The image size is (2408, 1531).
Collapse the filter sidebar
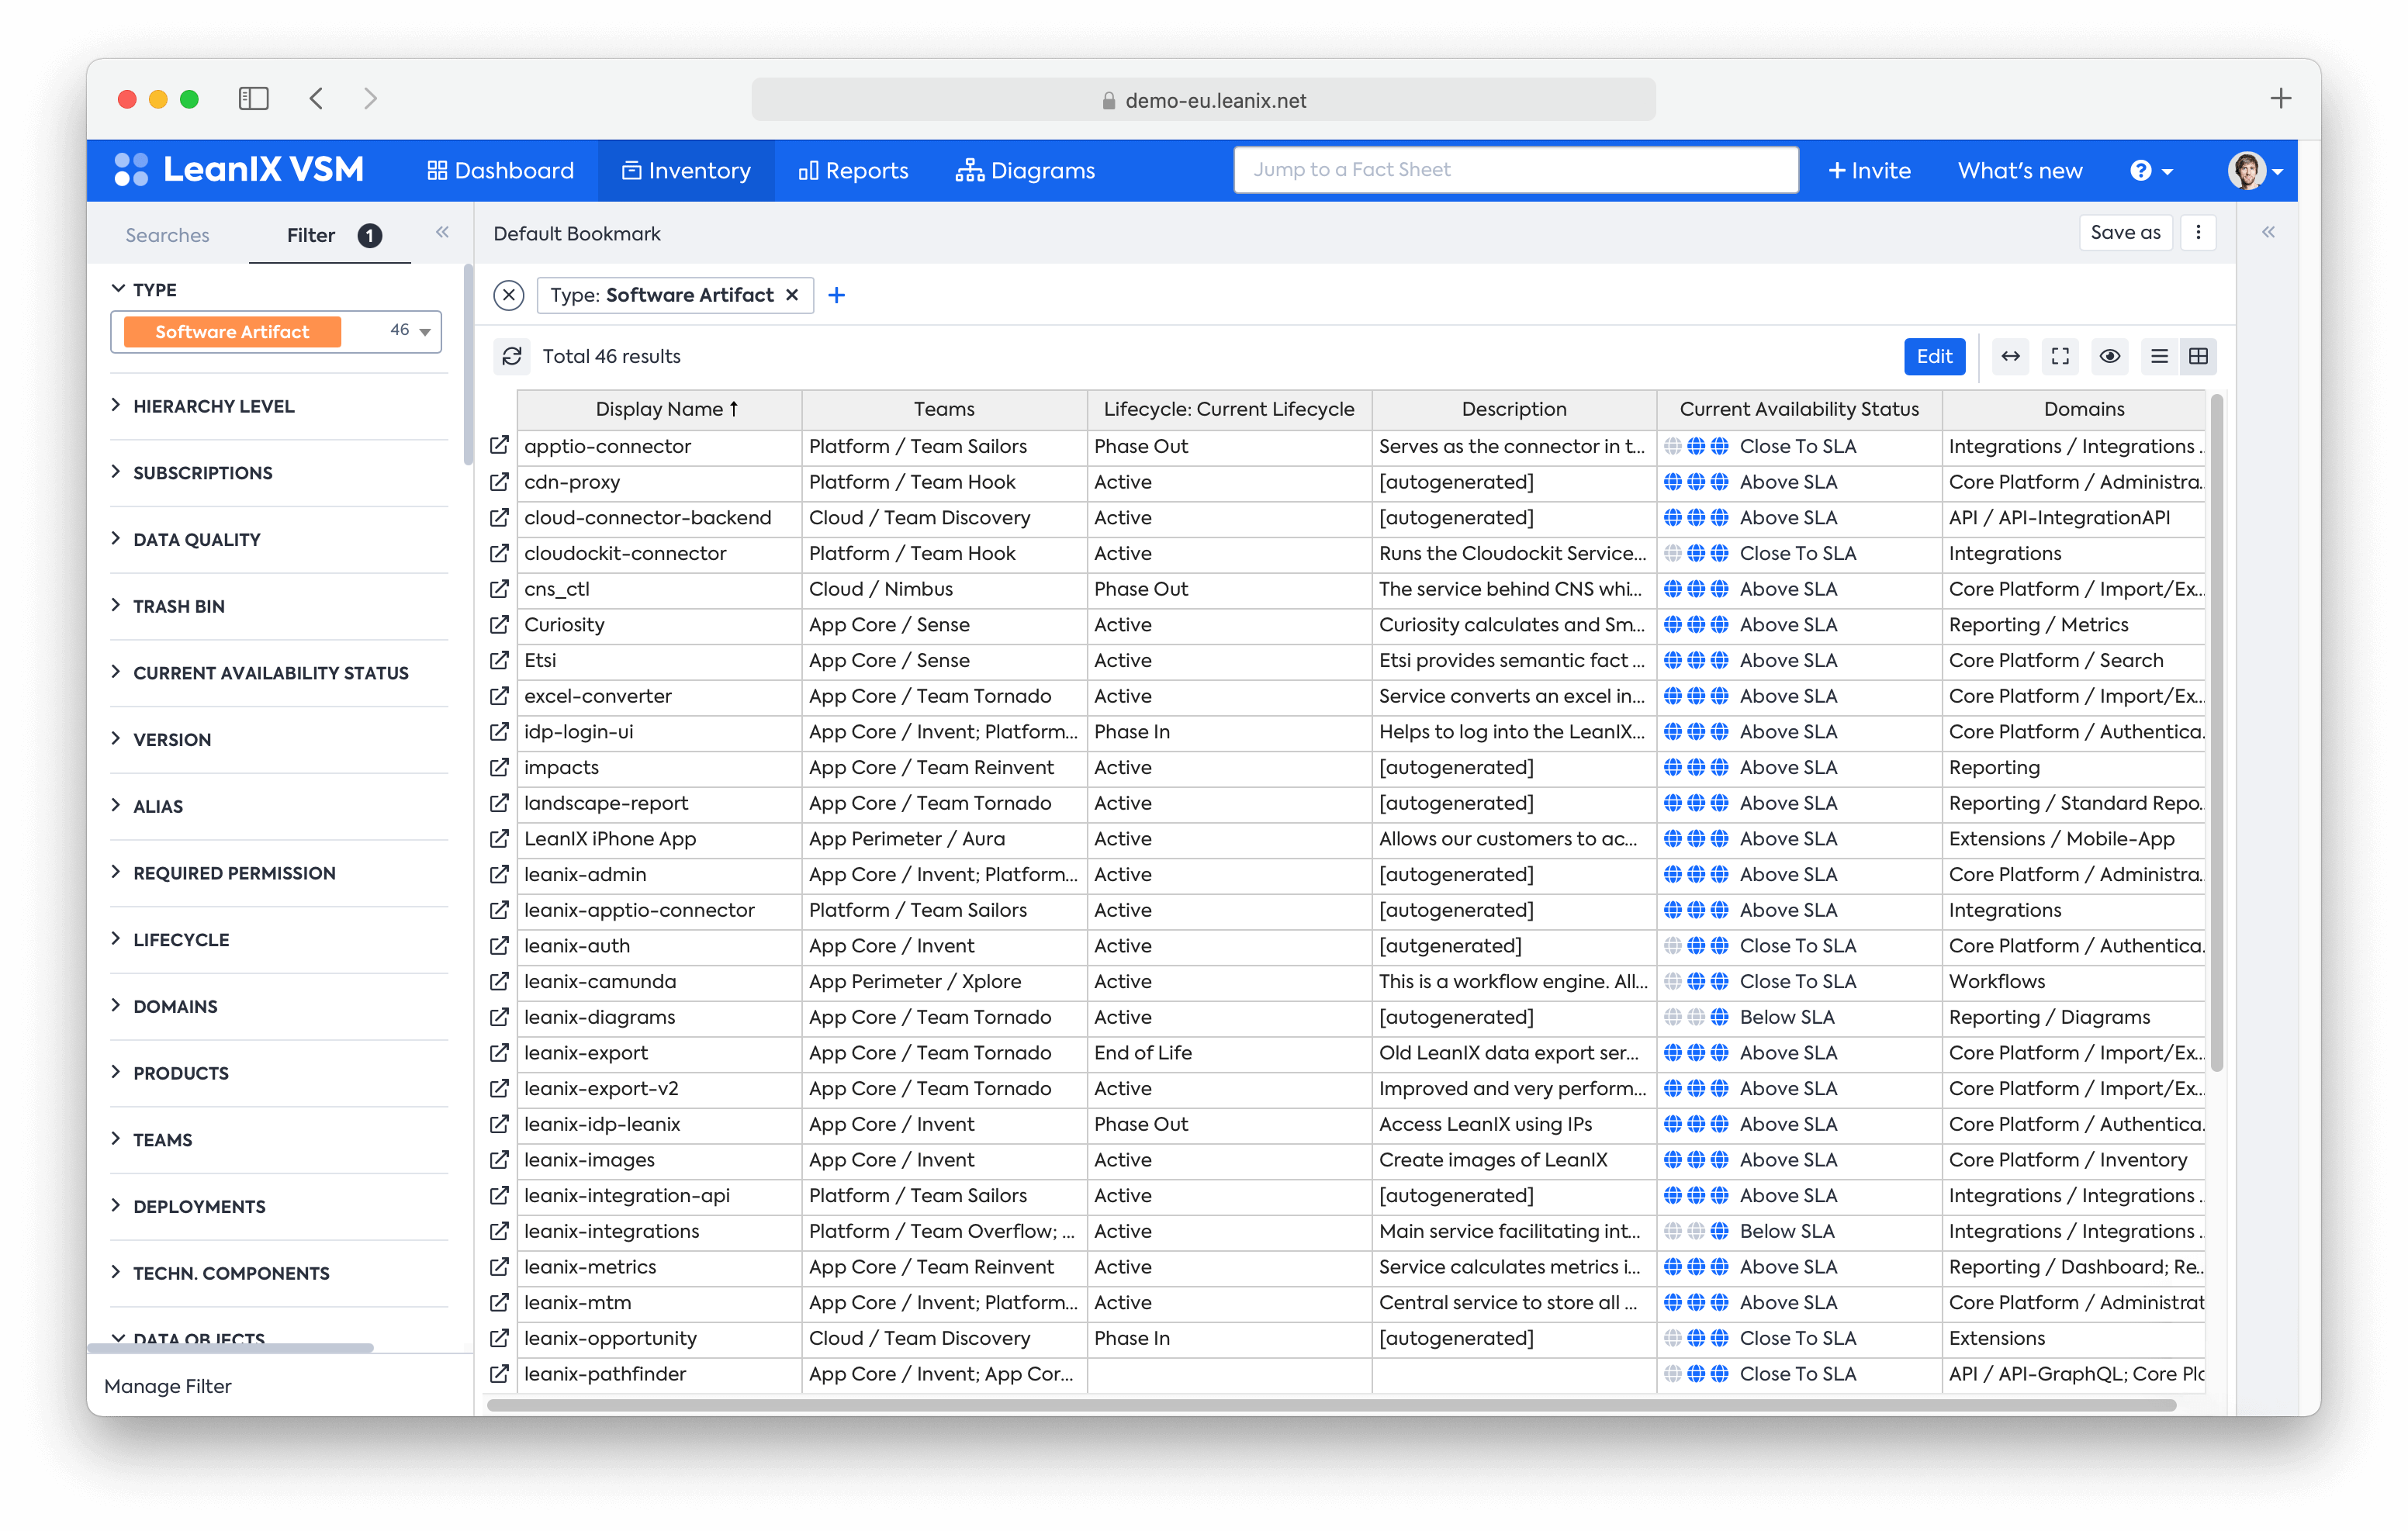pos(442,233)
